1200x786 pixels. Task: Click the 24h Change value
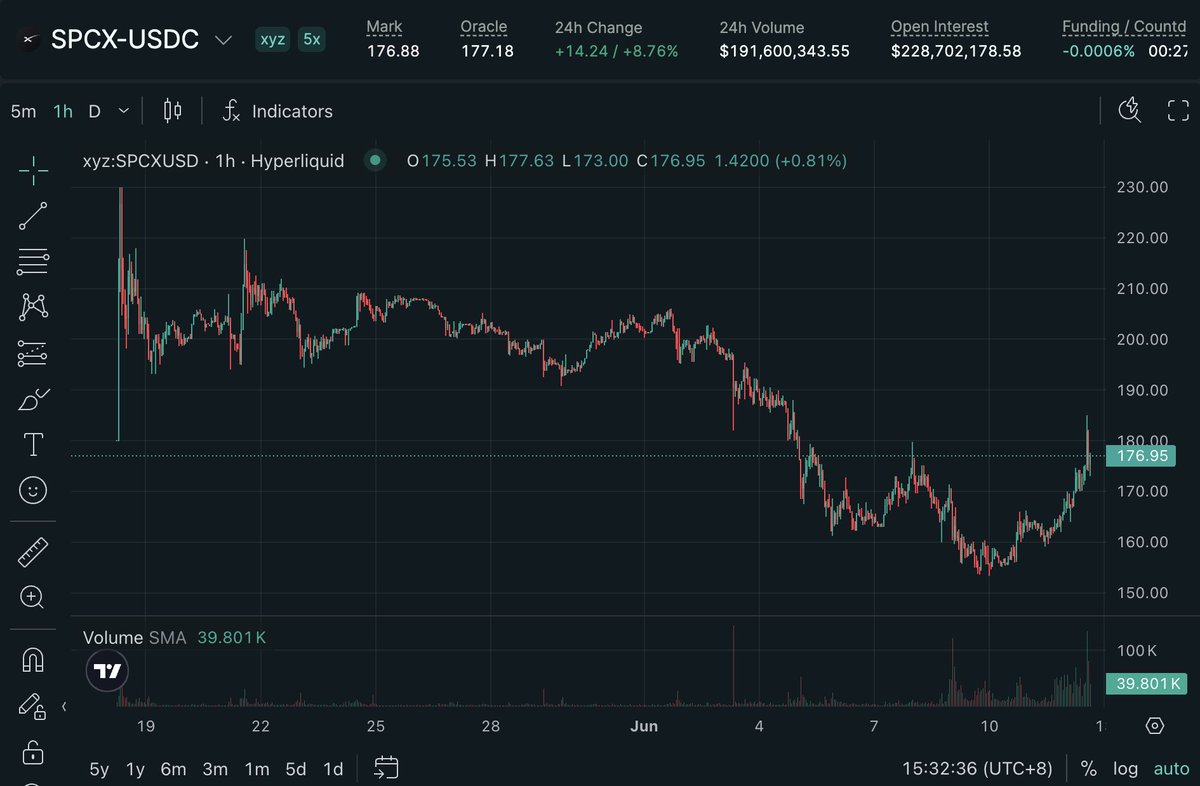point(617,50)
